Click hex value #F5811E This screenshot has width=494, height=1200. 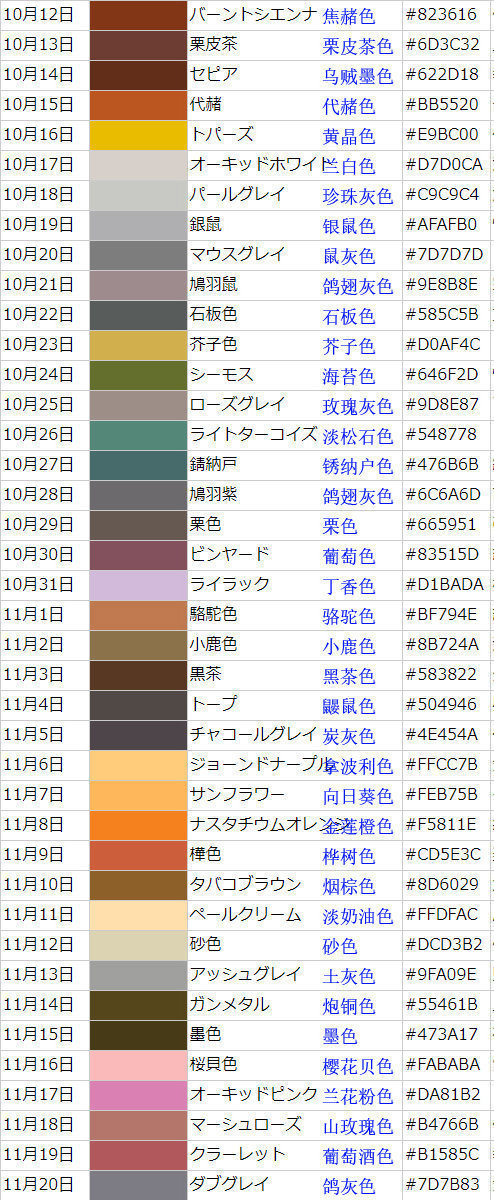pos(441,824)
